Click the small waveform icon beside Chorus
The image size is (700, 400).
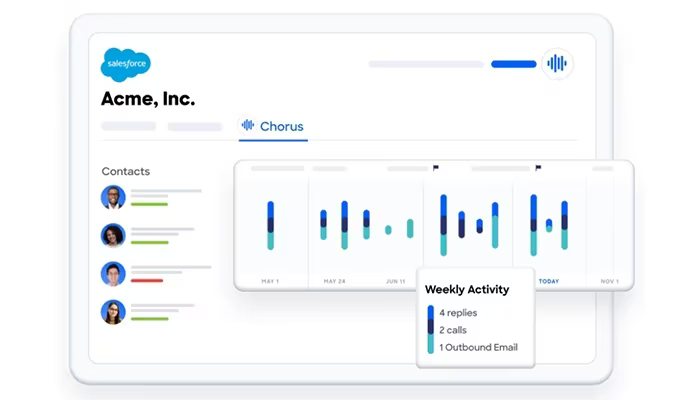pyautogui.click(x=248, y=125)
